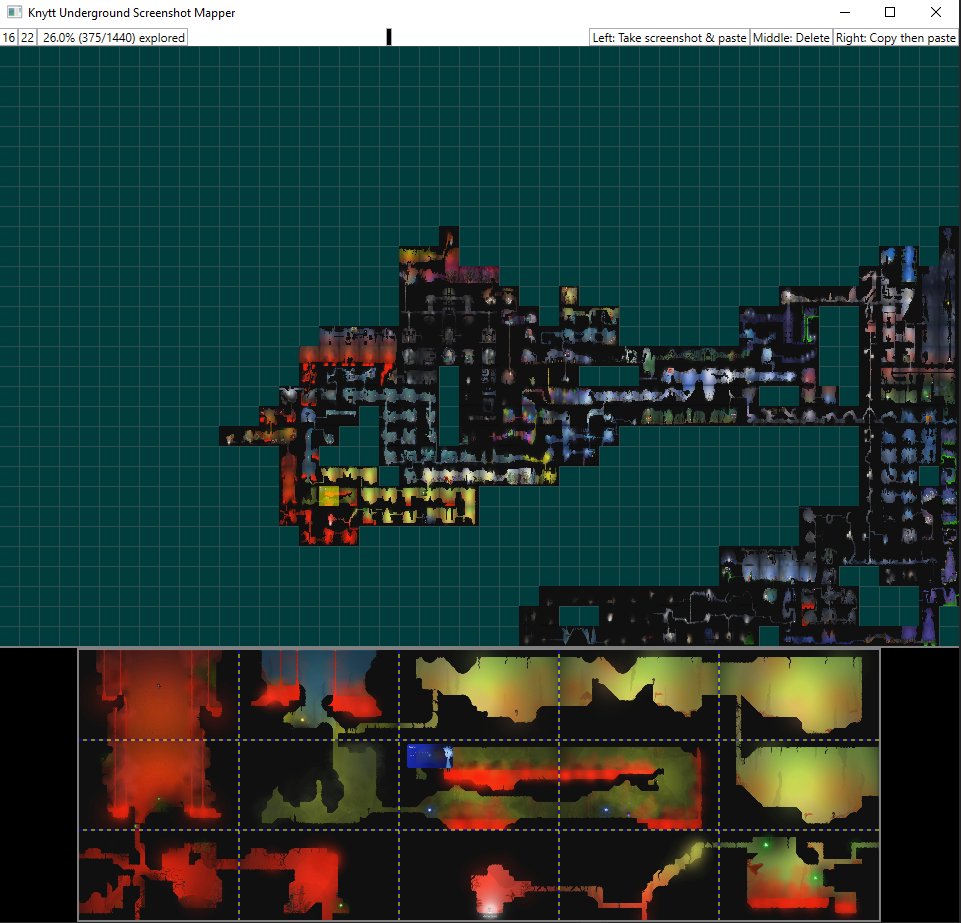The image size is (961, 923).
Task: Click the '22' coordinate value in status bar
Action: click(28, 37)
